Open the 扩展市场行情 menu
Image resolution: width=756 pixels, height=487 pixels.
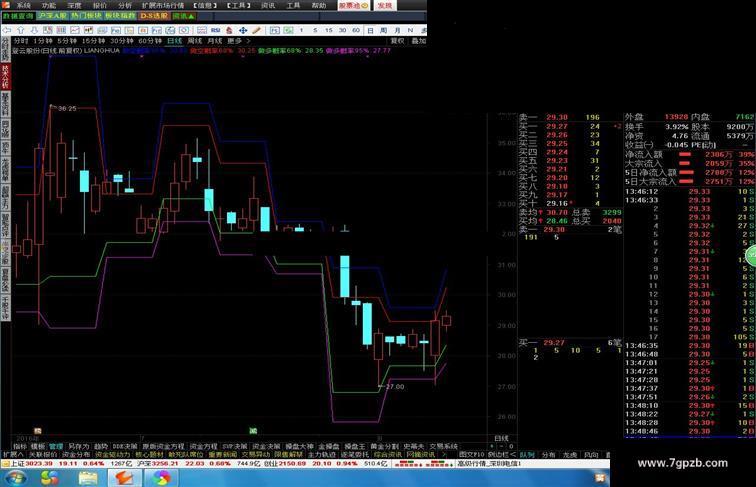pyautogui.click(x=162, y=5)
